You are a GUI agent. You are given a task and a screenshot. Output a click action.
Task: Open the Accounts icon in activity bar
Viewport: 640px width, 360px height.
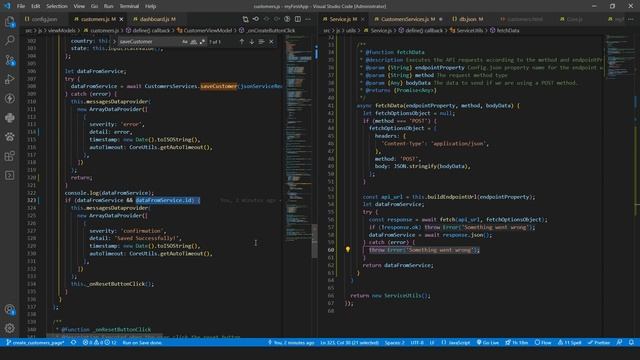point(10,309)
